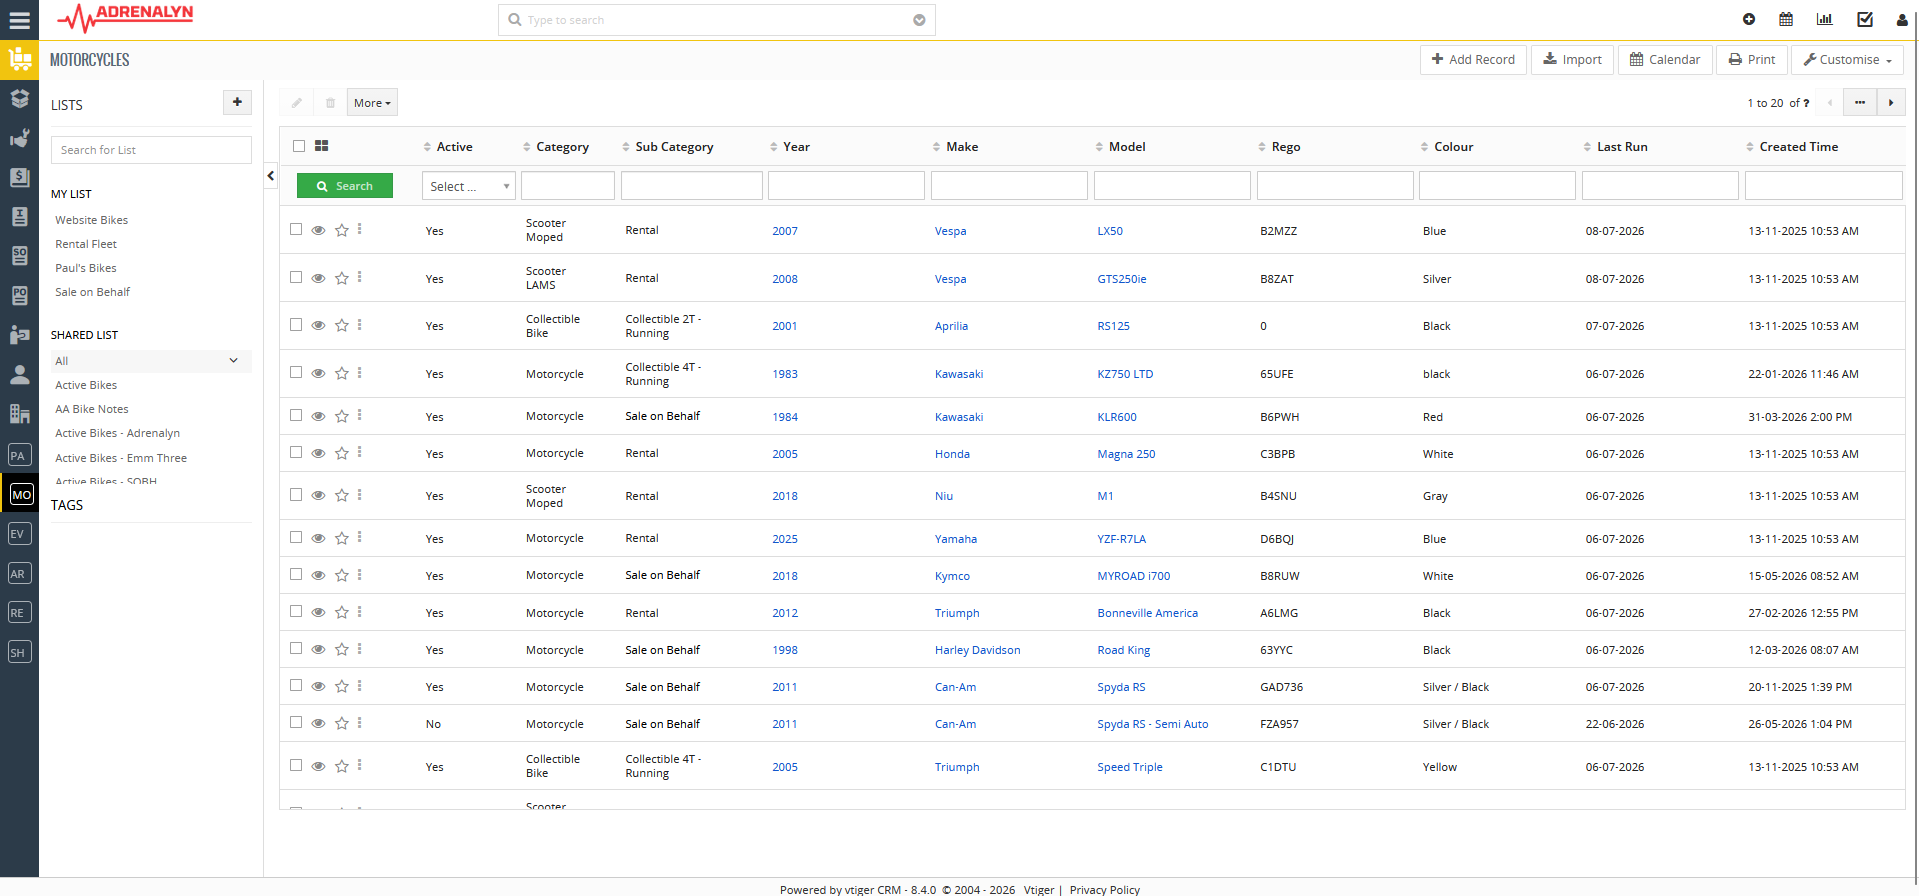The width and height of the screenshot is (1919, 896).
Task: Click the Adrenalyn logo
Action: [x=125, y=18]
